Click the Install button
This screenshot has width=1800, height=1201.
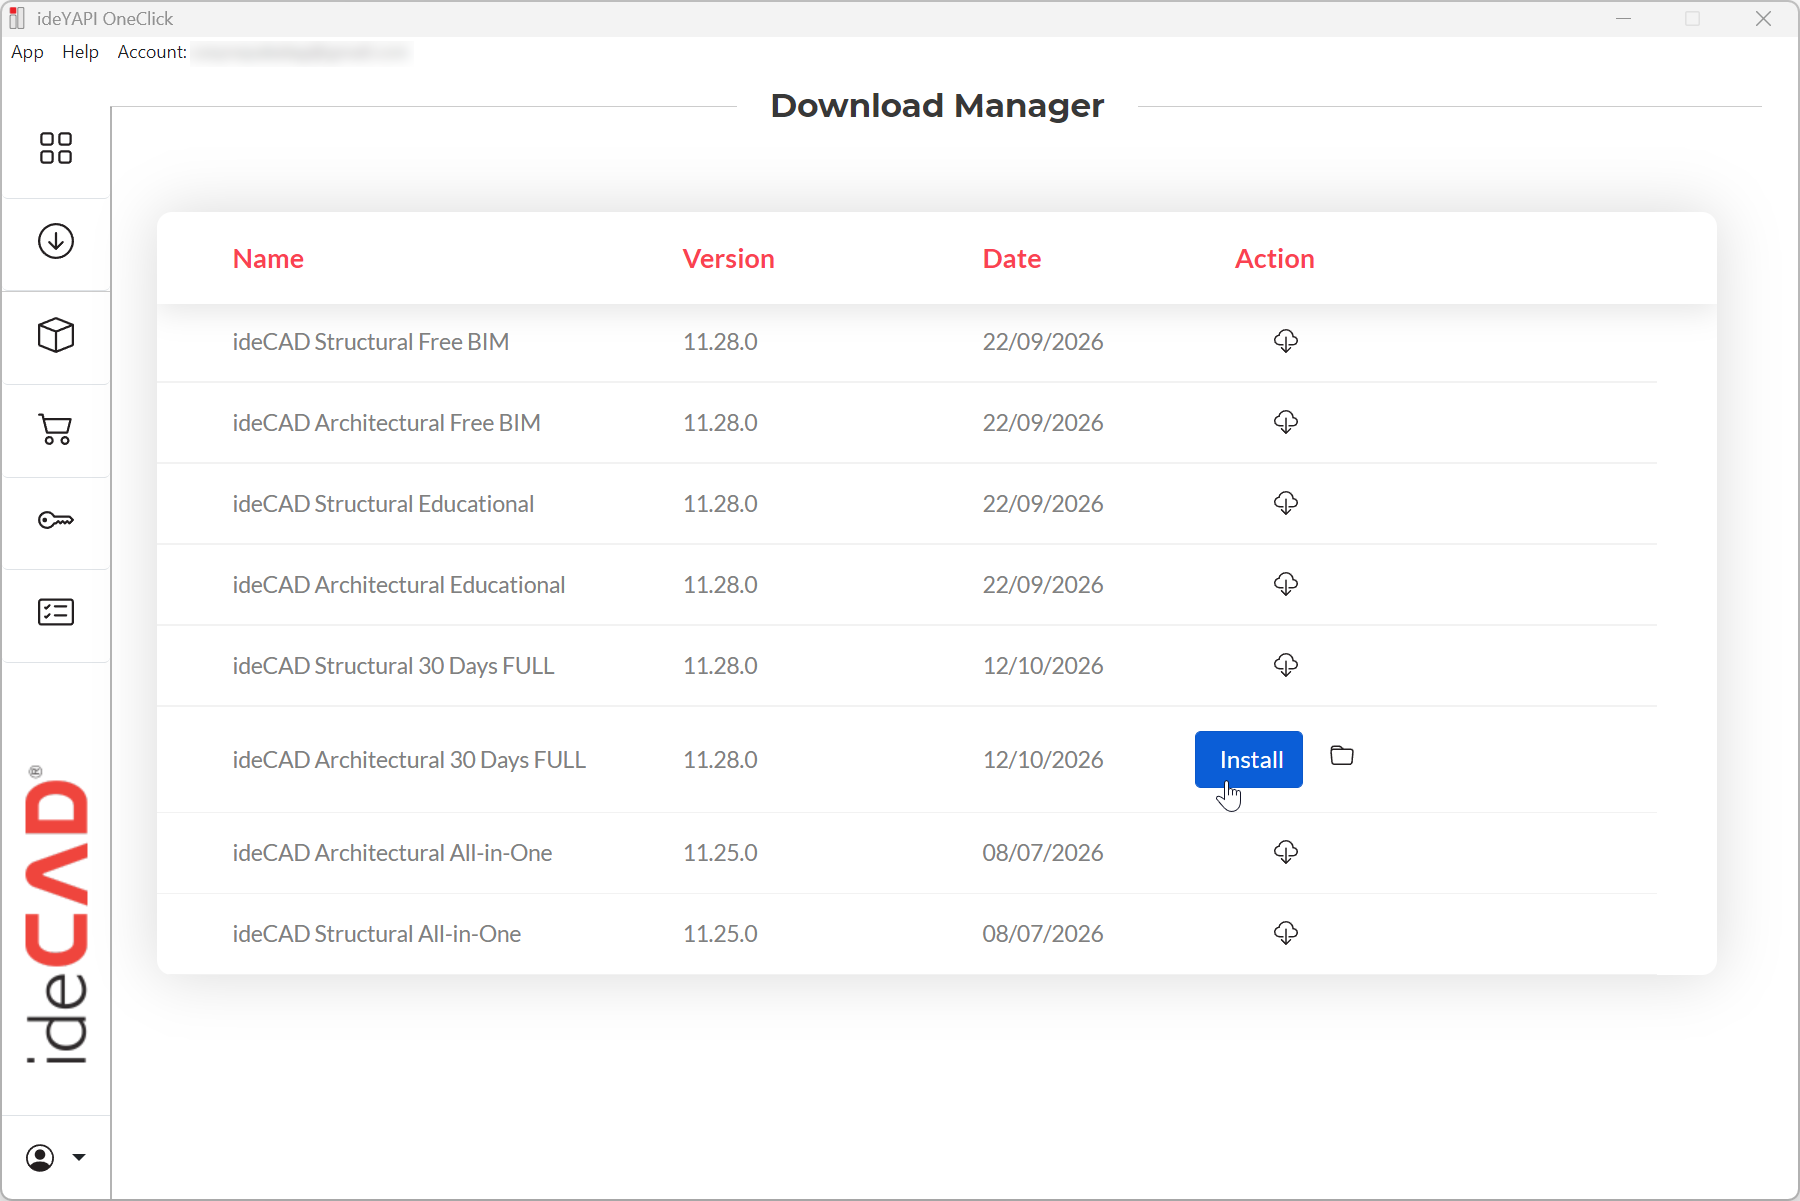point(1249,760)
